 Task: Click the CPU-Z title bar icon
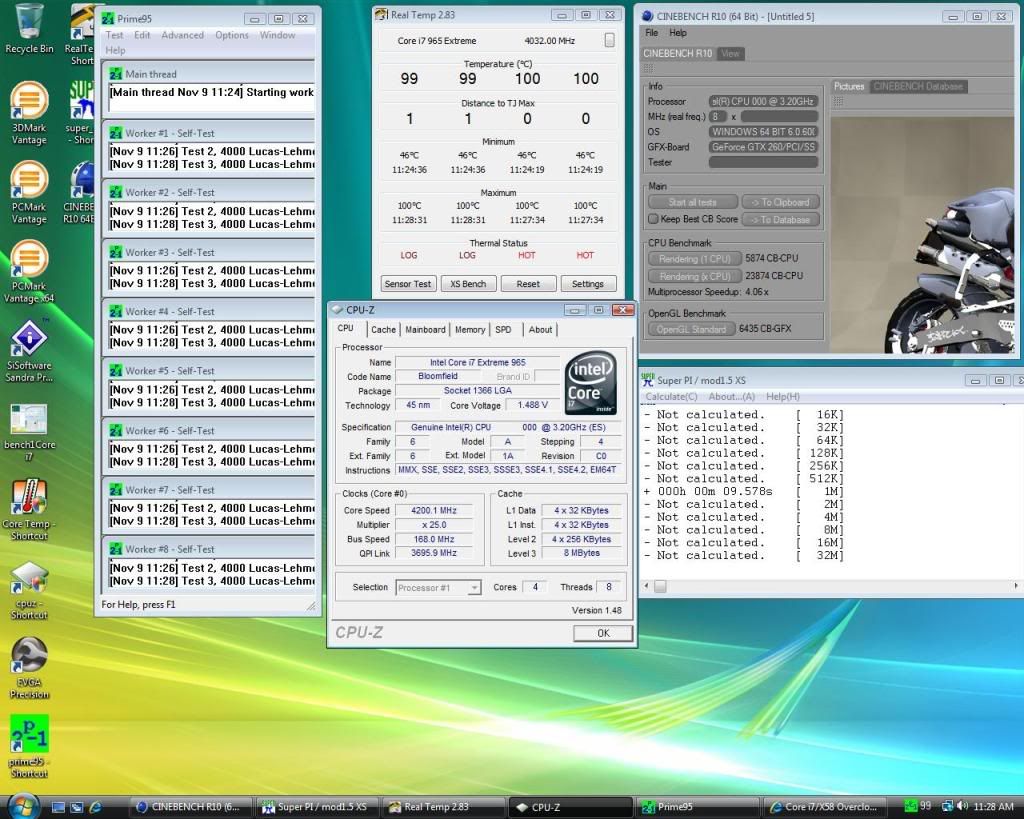[x=337, y=310]
